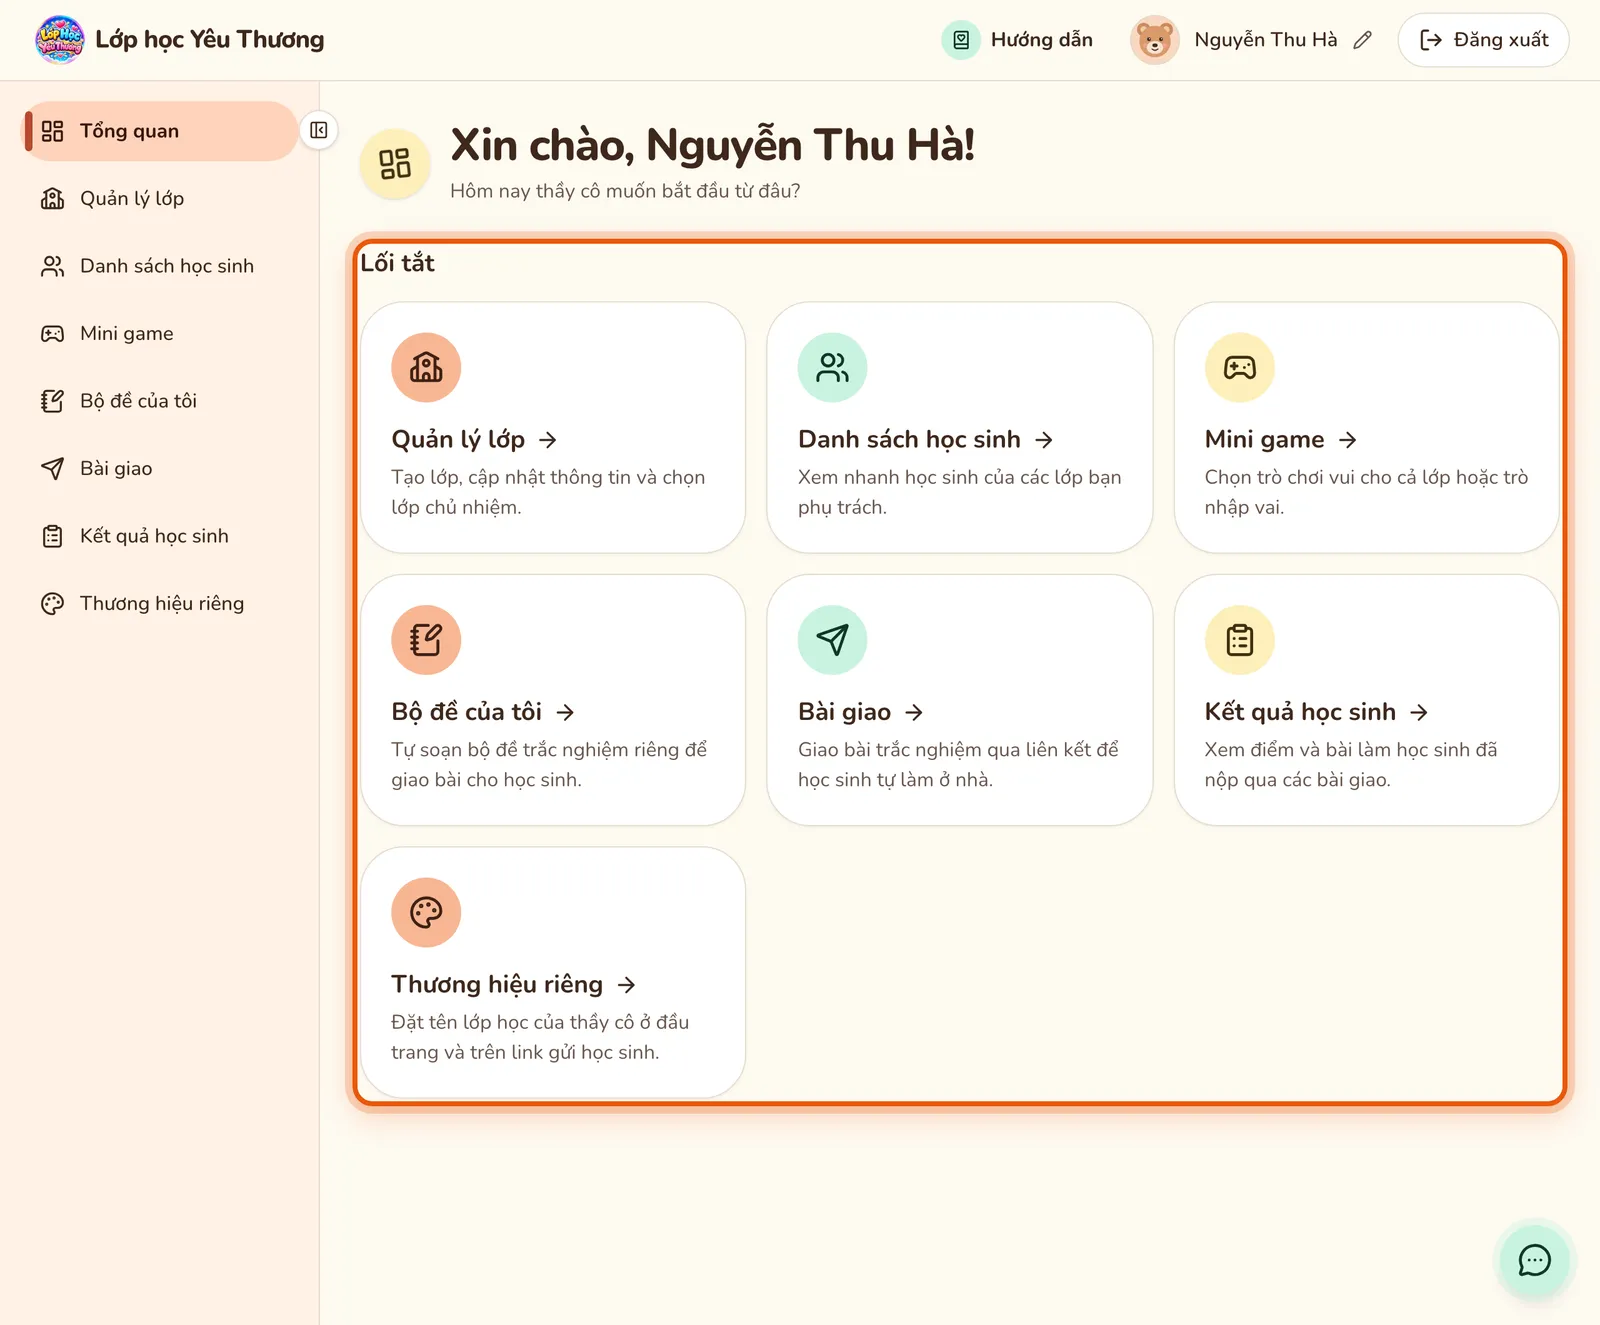The image size is (1600, 1325).
Task: Open Bộ đề của tôi sidebar item
Action: 160,401
